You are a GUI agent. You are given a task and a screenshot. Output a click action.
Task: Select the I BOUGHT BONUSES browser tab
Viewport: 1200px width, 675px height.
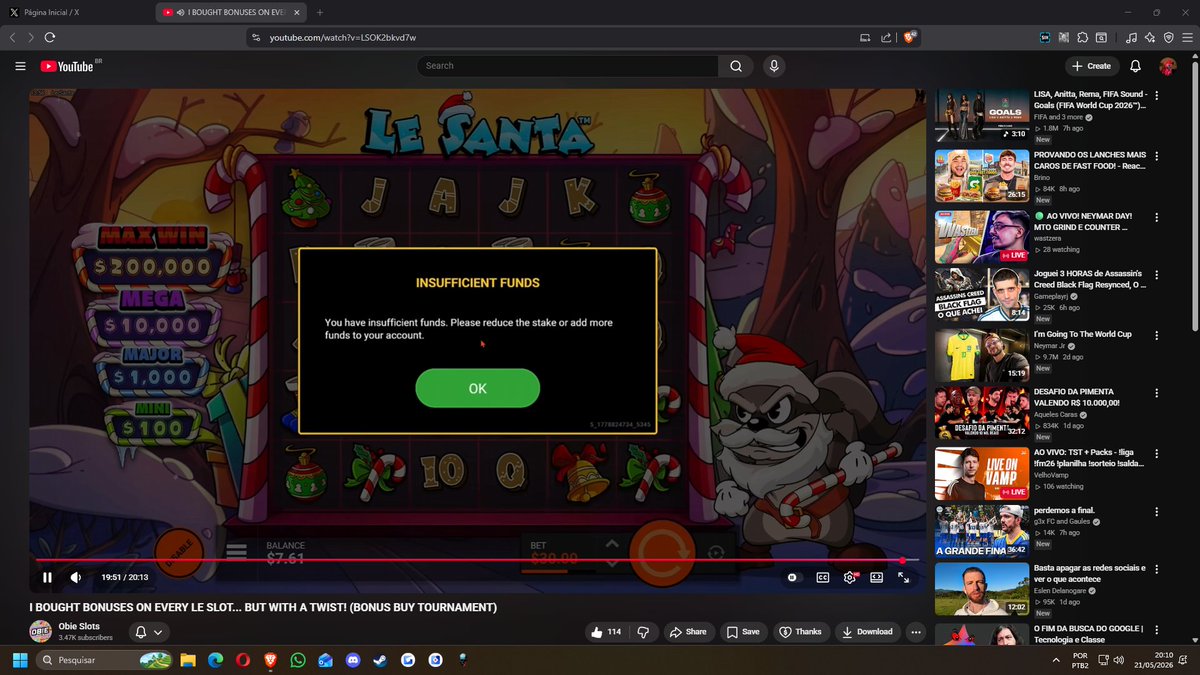coord(230,12)
